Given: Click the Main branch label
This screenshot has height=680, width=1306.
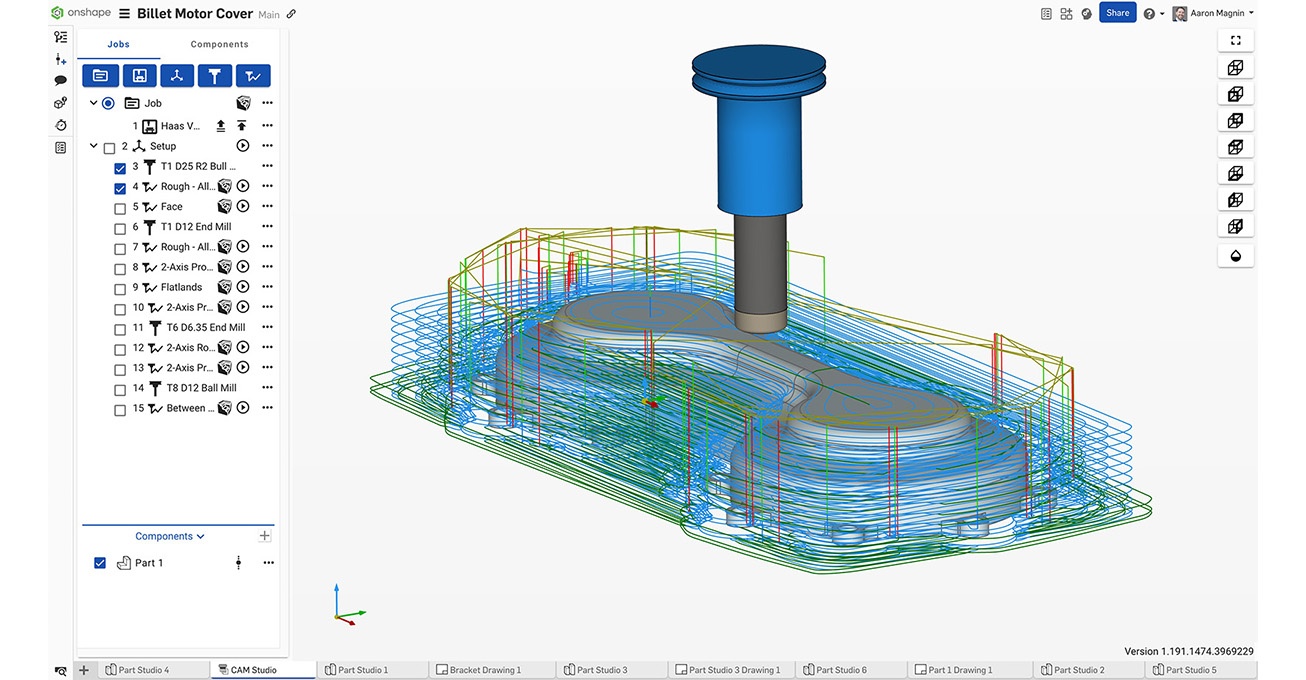Looking at the screenshot, I should (x=269, y=15).
